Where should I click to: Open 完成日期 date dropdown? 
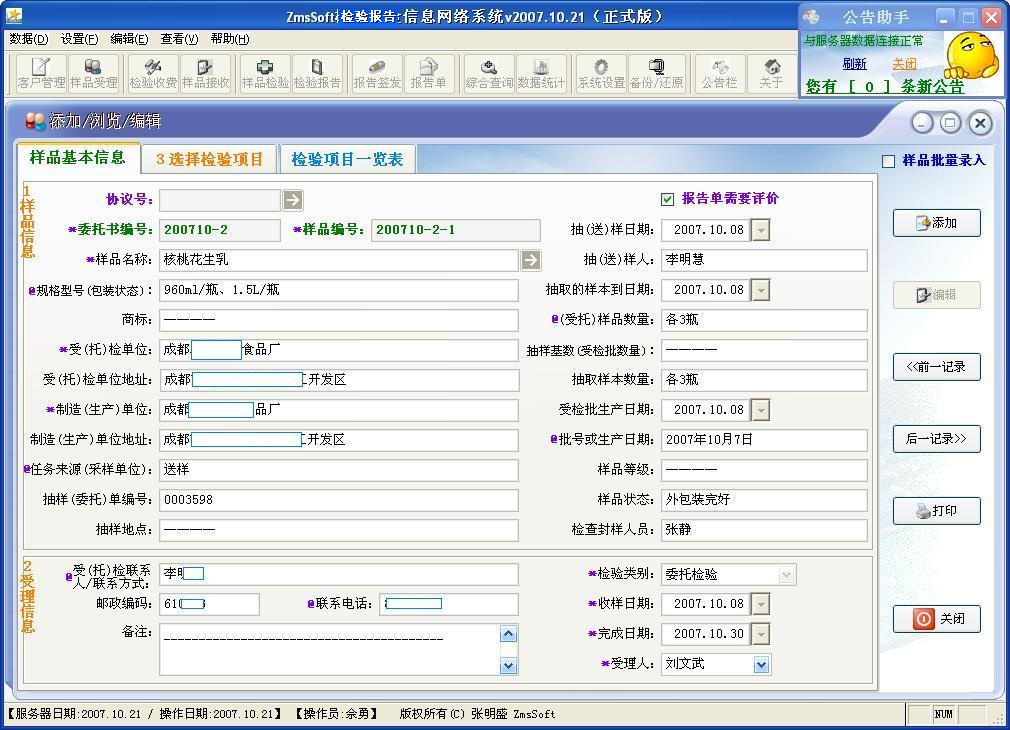click(761, 634)
